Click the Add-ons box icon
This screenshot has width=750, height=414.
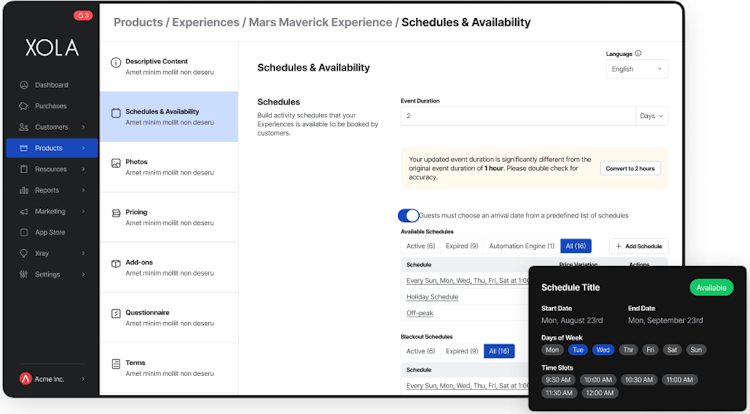[x=116, y=263]
